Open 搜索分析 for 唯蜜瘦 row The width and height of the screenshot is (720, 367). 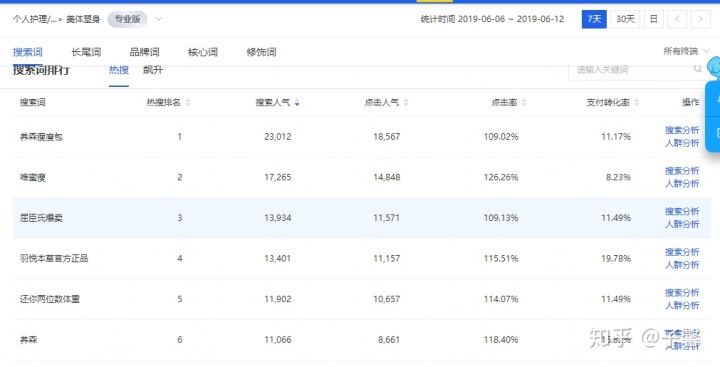(682, 171)
